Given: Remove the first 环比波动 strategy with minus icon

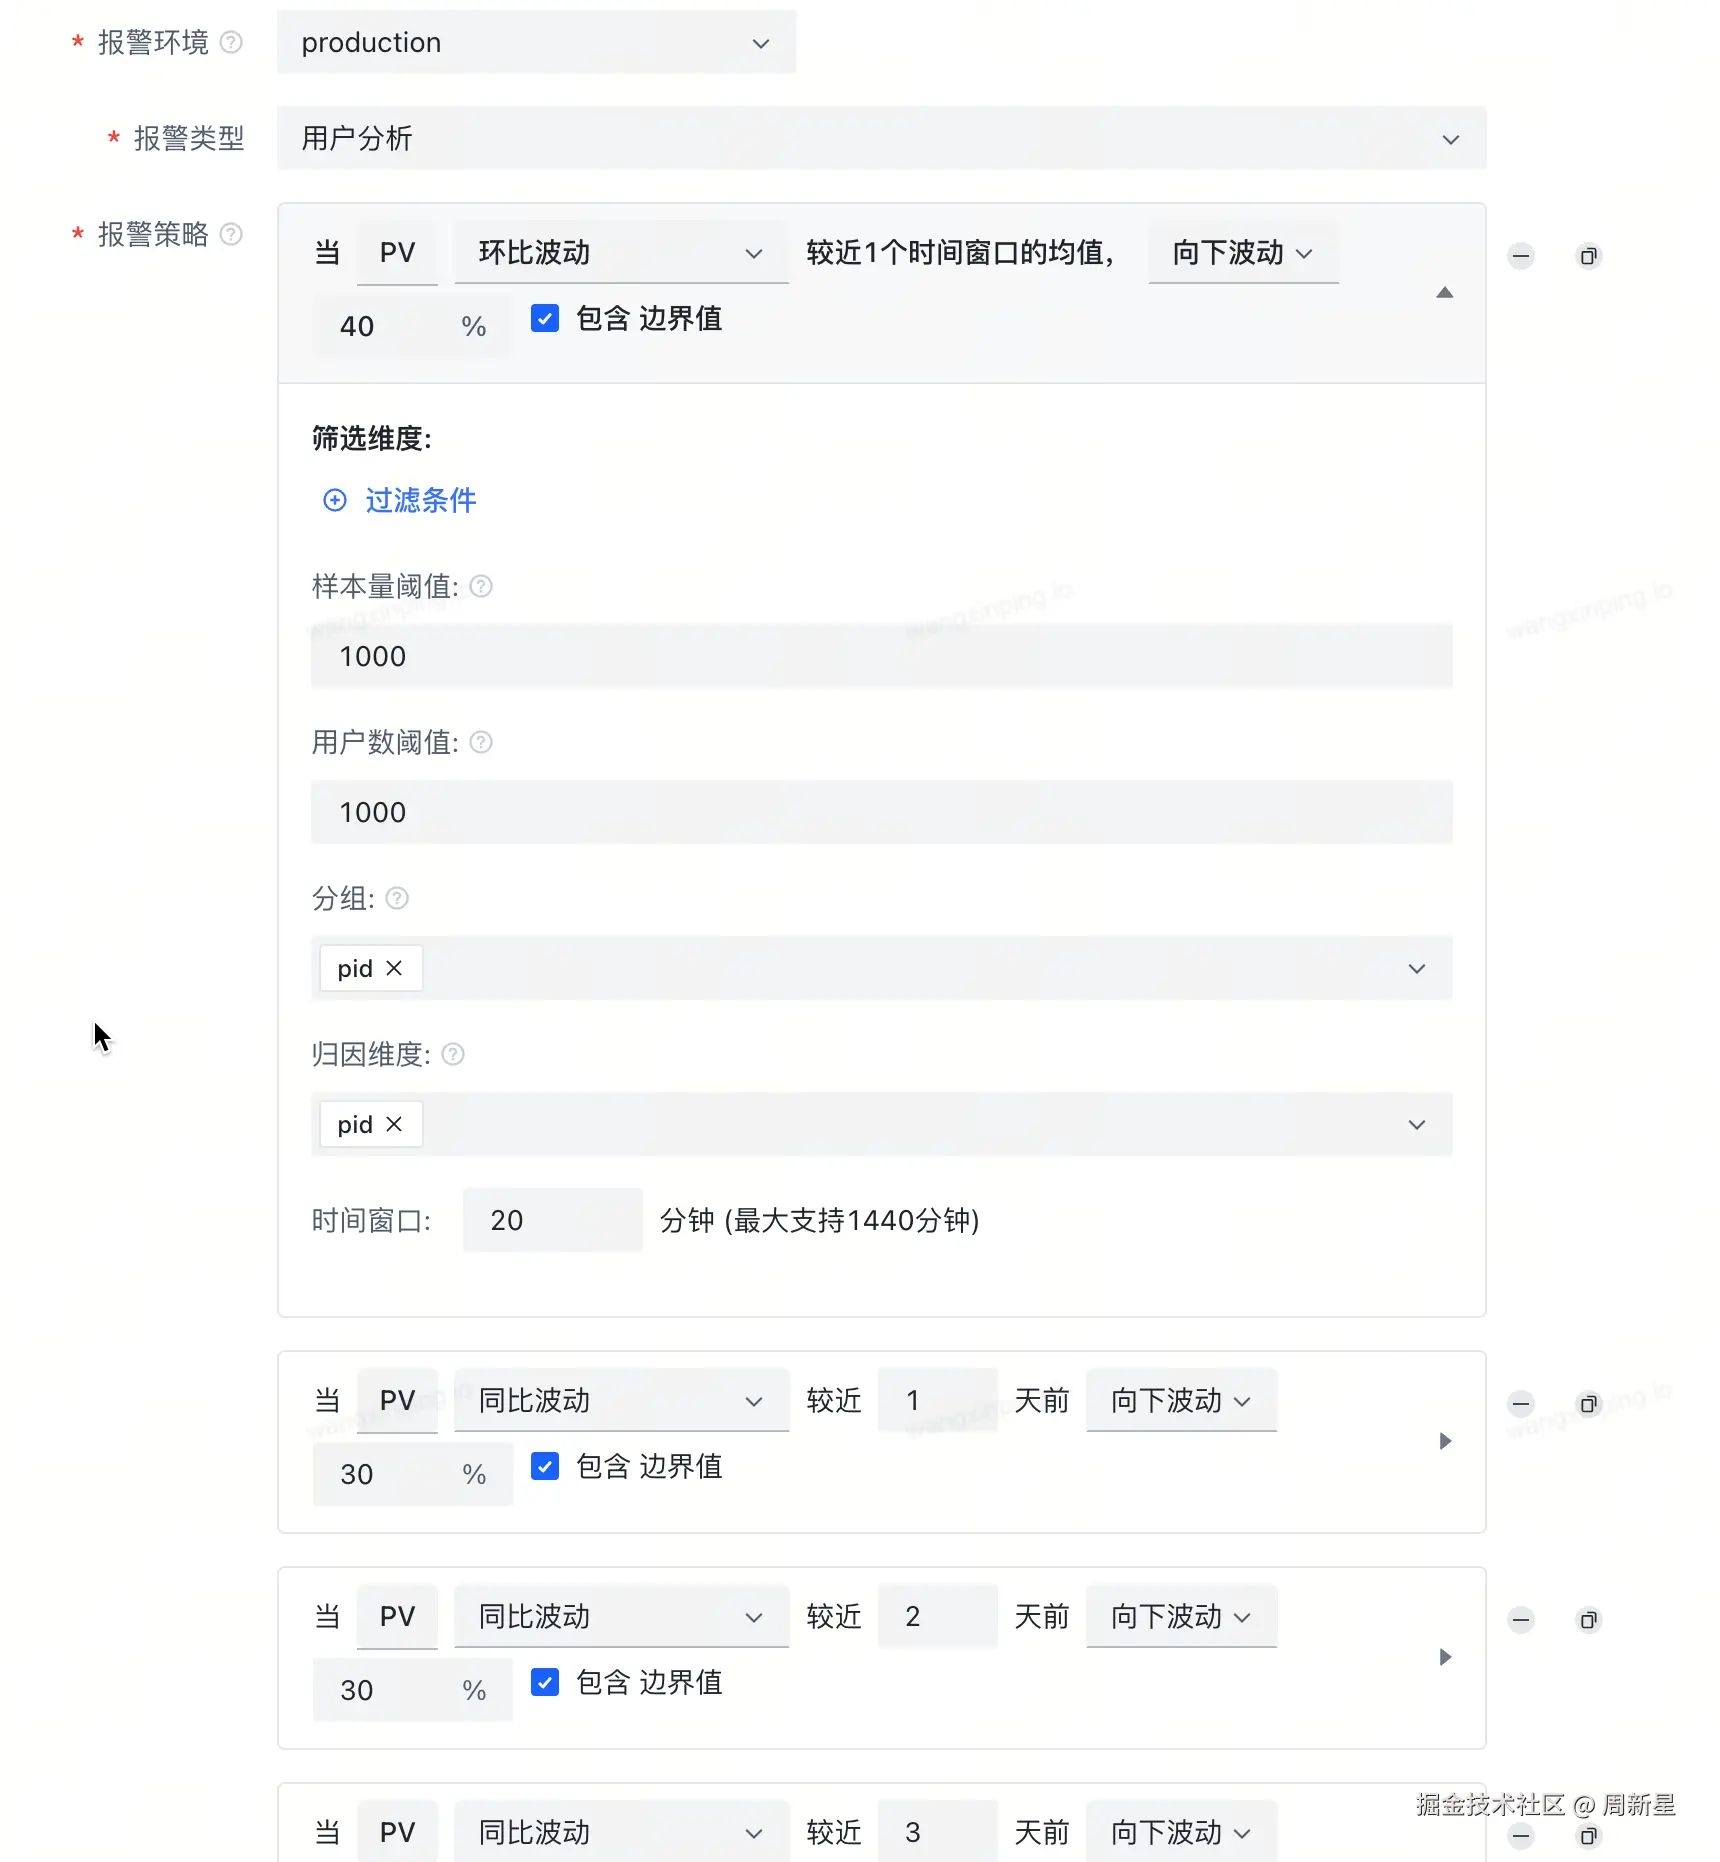Looking at the screenshot, I should (x=1520, y=256).
